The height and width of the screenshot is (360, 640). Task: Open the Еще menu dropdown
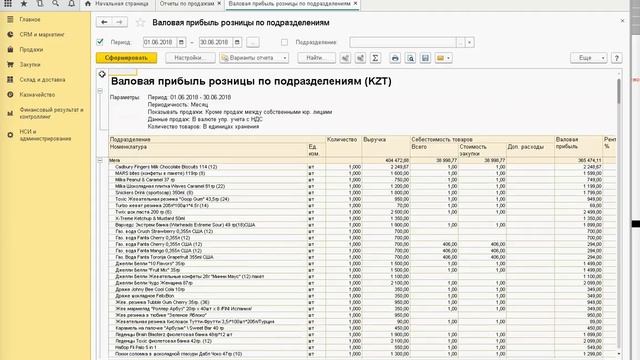[x=589, y=58]
